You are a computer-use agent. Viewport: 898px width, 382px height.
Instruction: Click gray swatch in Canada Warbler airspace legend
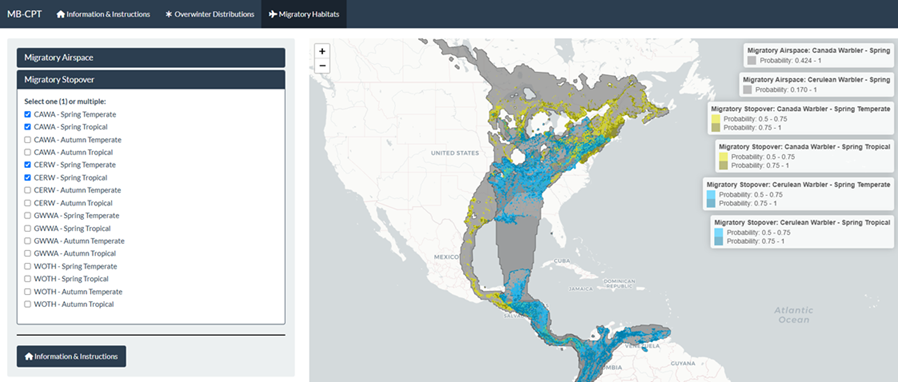pos(752,60)
